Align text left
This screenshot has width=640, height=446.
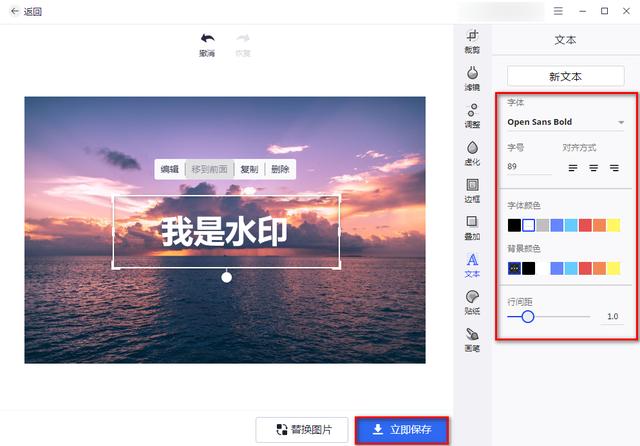573,168
